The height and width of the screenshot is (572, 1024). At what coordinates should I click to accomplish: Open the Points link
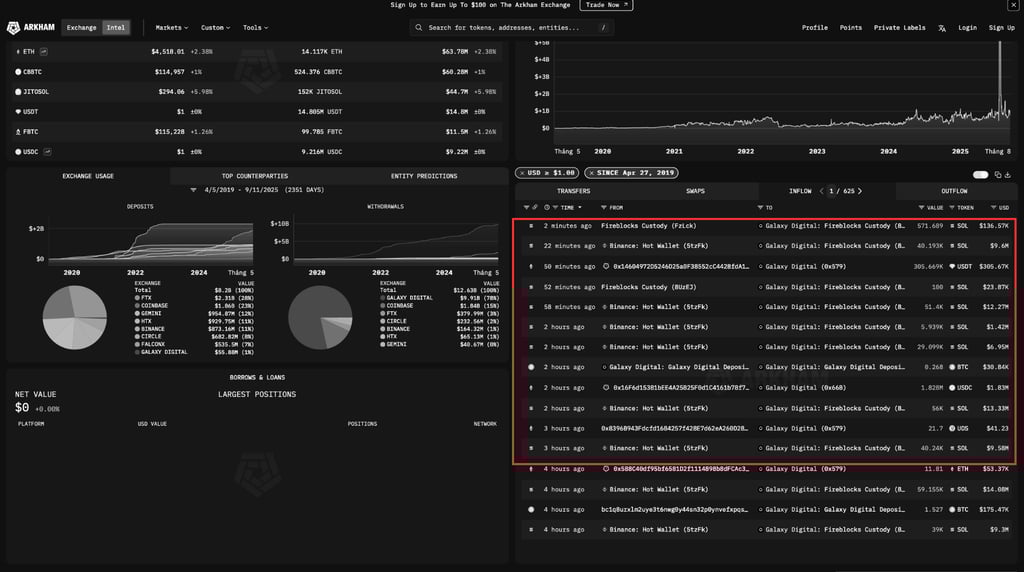pyautogui.click(x=850, y=27)
